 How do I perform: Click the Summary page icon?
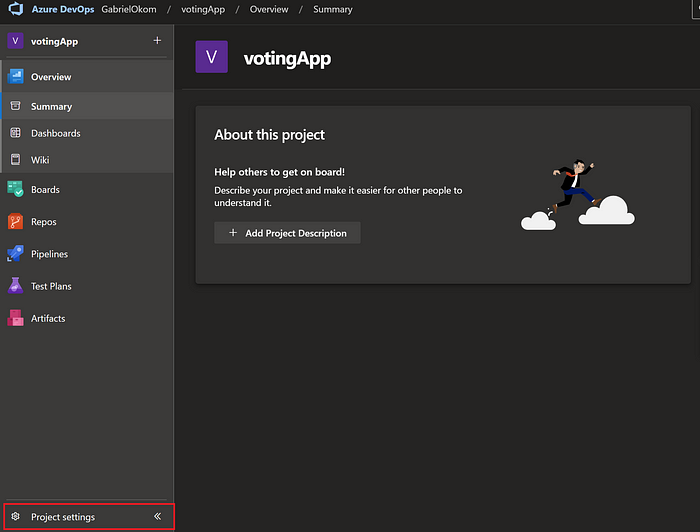(x=15, y=106)
